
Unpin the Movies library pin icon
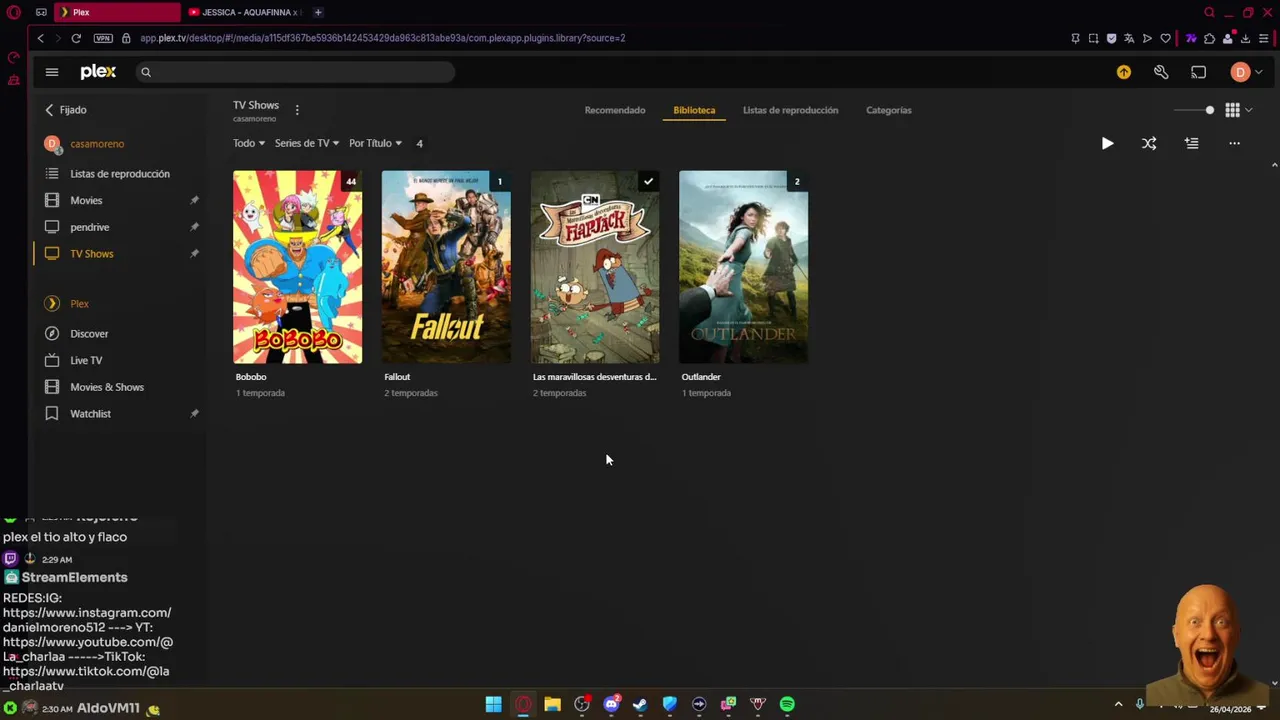[x=194, y=200]
